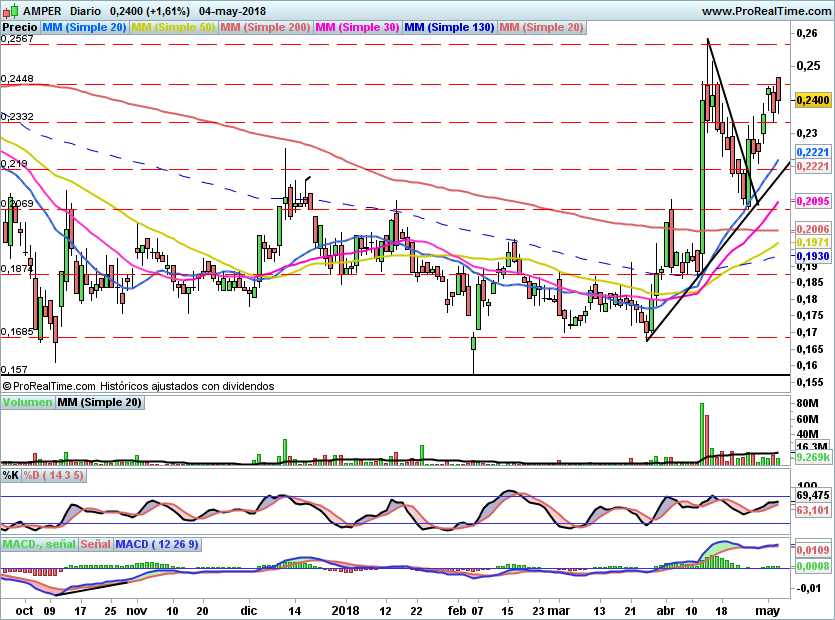835x620 pixels.
Task: Click the 'abr' month marker on time axis
Action: click(x=666, y=611)
